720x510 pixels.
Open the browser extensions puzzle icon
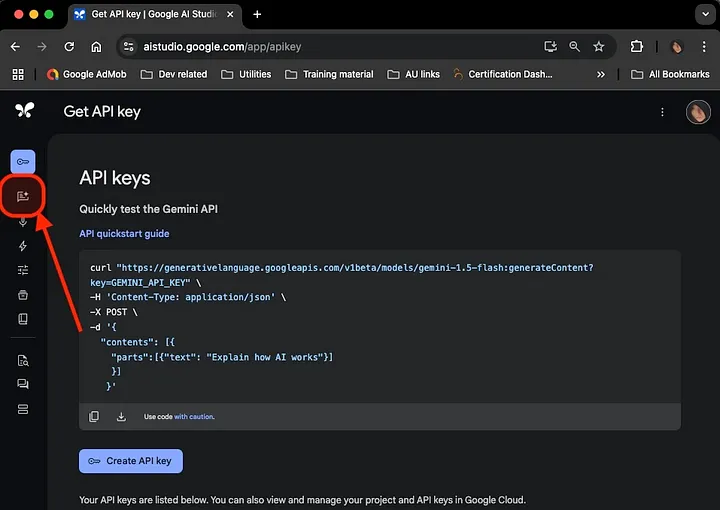point(637,46)
